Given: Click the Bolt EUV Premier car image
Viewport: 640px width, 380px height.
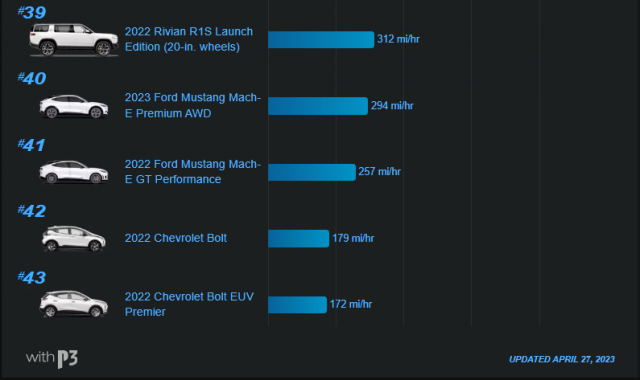Looking at the screenshot, I should [x=74, y=304].
